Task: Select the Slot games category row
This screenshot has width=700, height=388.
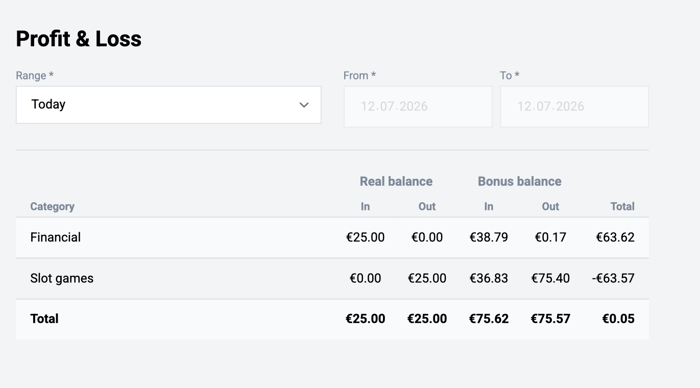Action: tap(332, 279)
